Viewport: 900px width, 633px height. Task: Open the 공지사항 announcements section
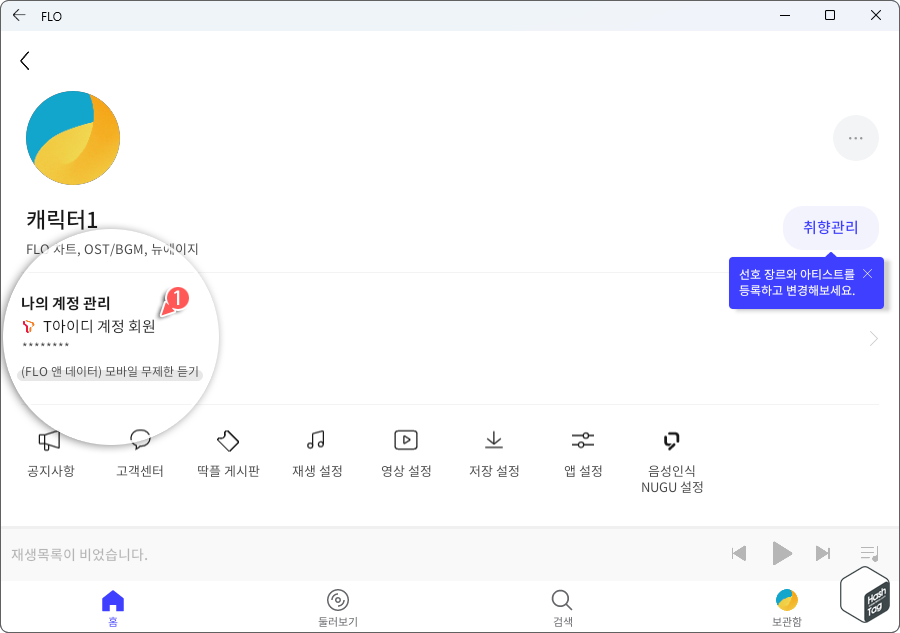tap(48, 452)
